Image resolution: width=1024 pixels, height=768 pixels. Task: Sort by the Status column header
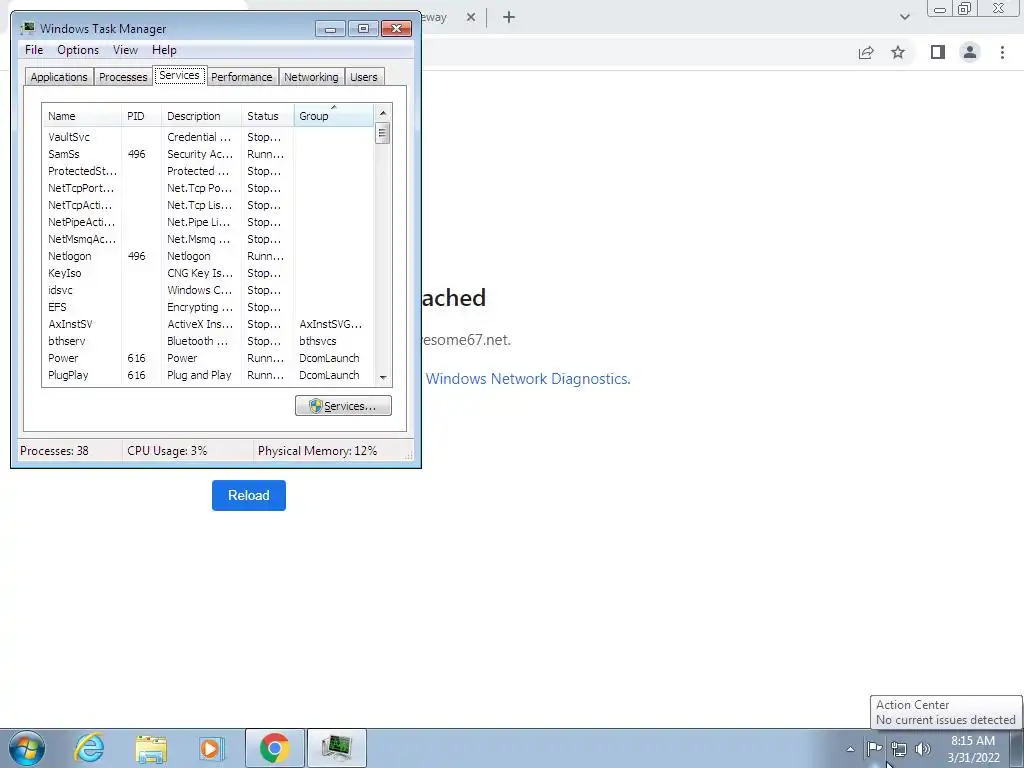pyautogui.click(x=268, y=116)
